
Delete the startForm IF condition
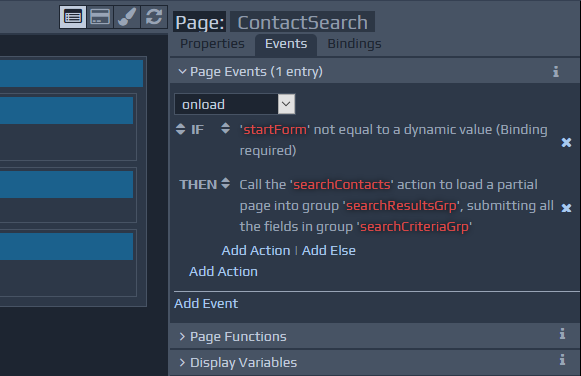pos(566,142)
